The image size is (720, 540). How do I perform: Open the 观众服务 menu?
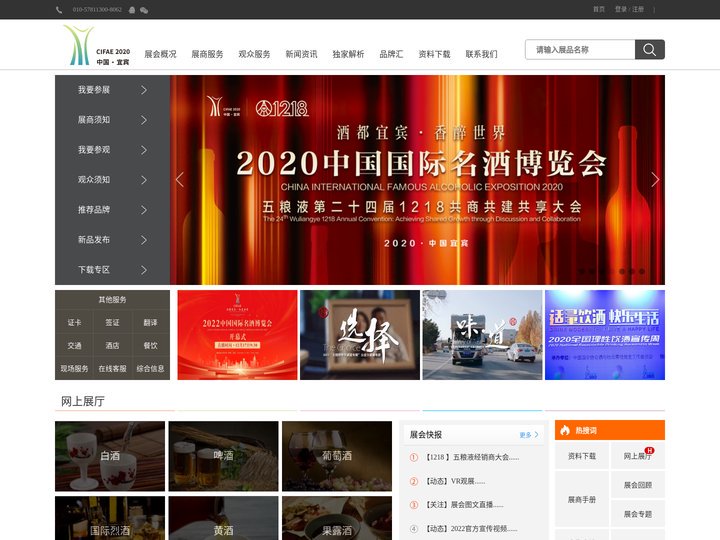(x=254, y=54)
